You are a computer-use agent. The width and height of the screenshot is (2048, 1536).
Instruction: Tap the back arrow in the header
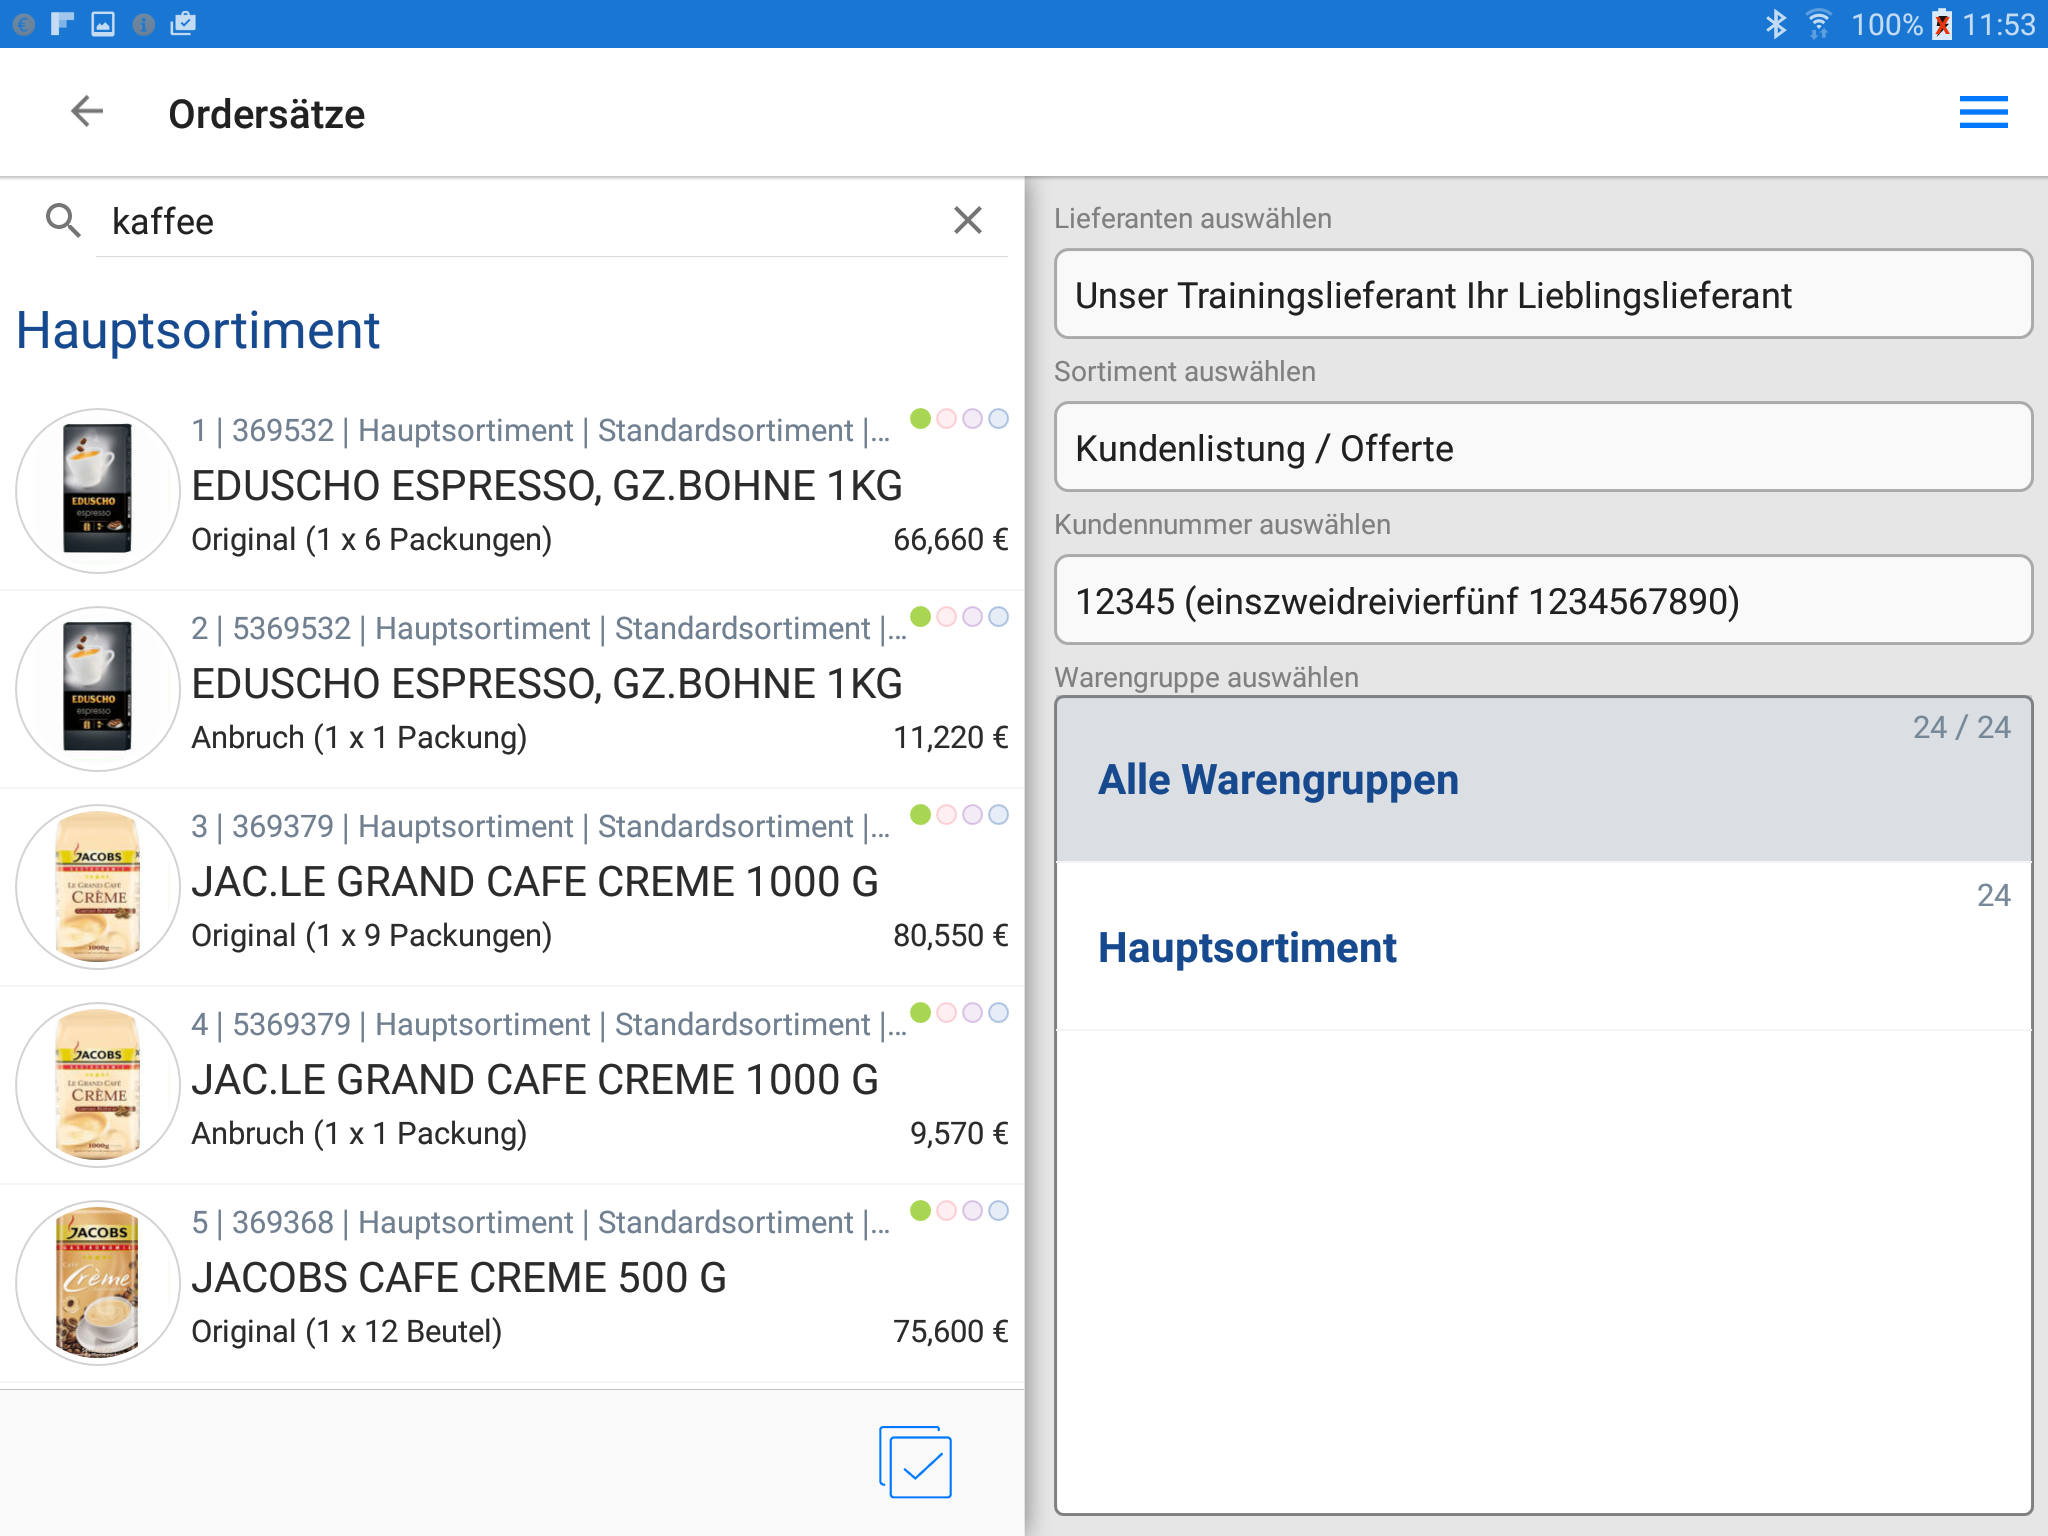coord(88,112)
